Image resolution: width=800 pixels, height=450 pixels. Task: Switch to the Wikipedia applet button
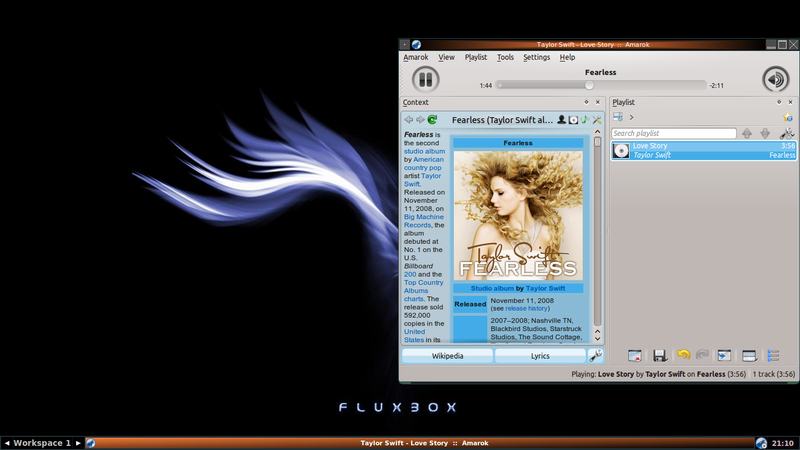pos(447,356)
